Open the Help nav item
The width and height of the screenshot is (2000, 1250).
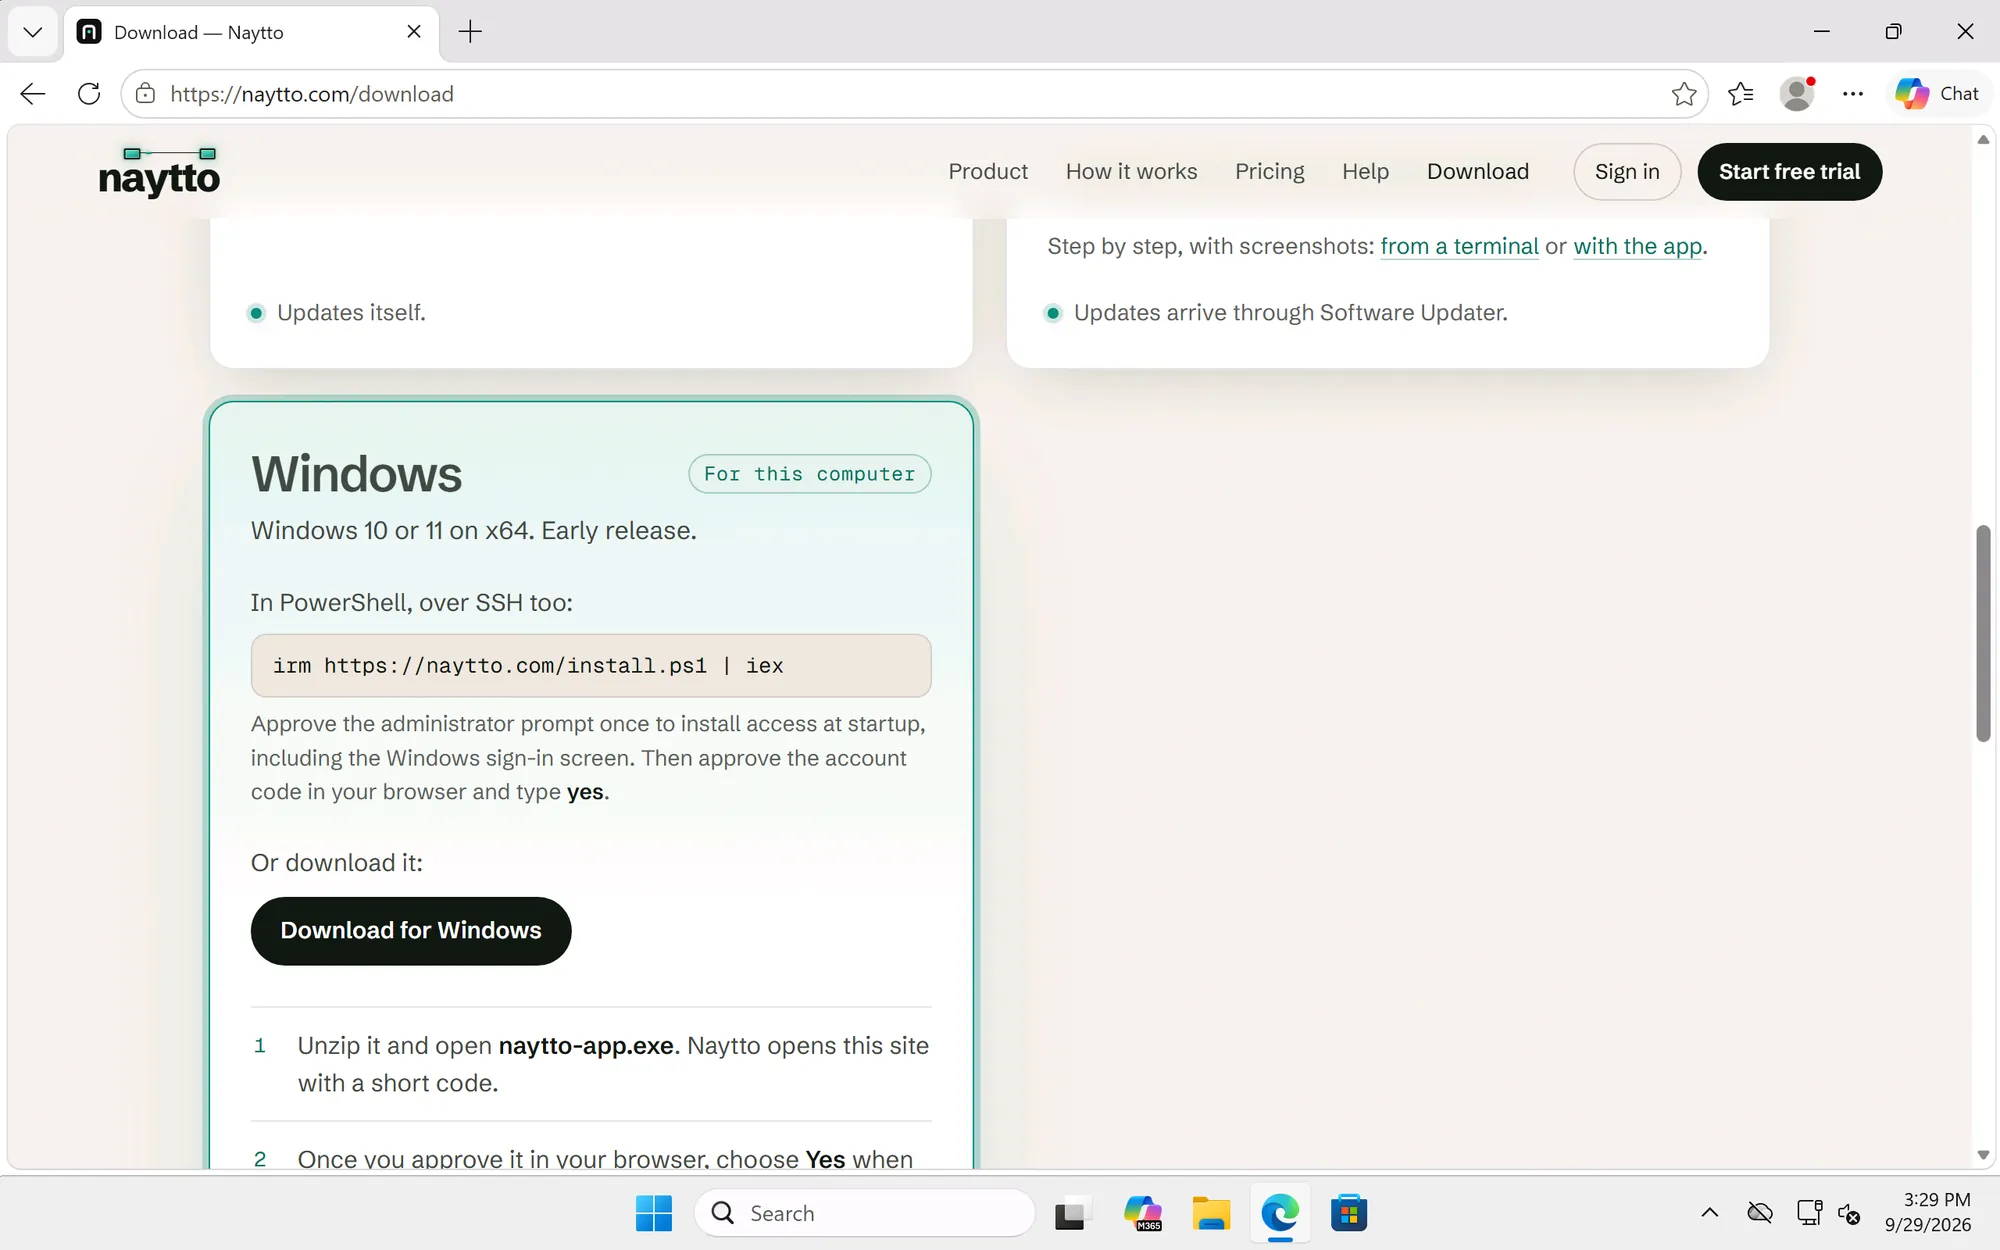(1365, 172)
